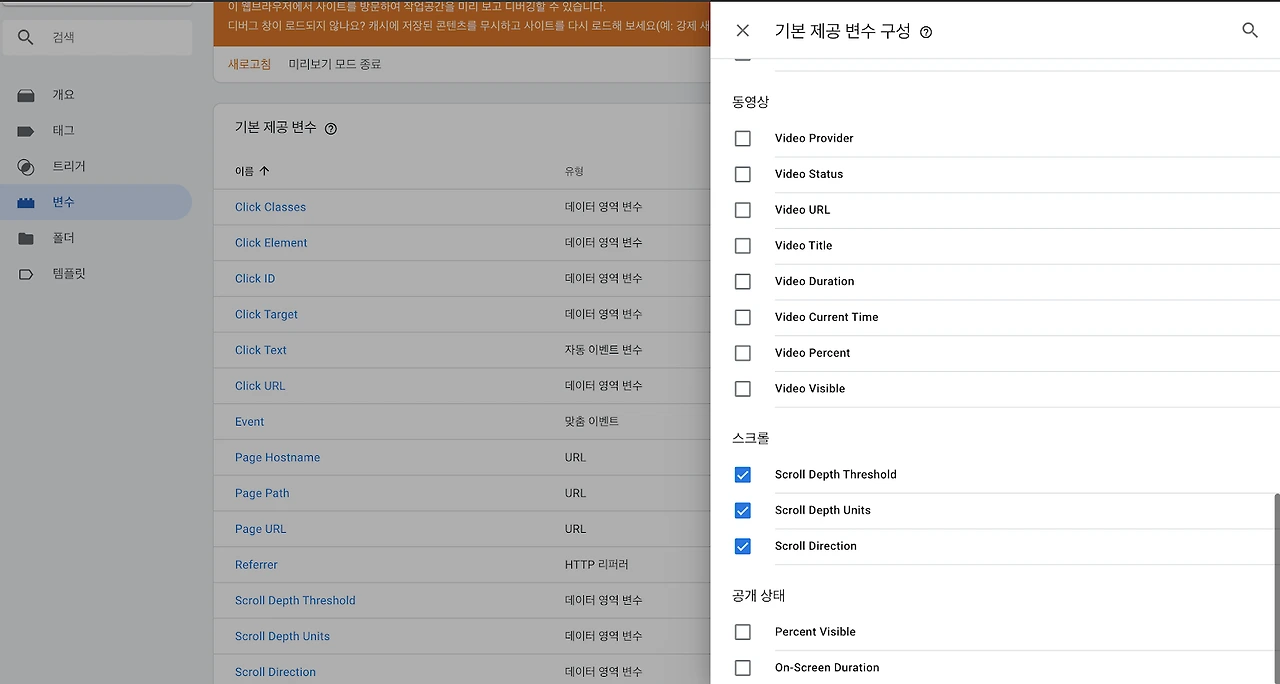Open the Click Text variable
This screenshot has height=684, width=1280.
tap(261, 350)
